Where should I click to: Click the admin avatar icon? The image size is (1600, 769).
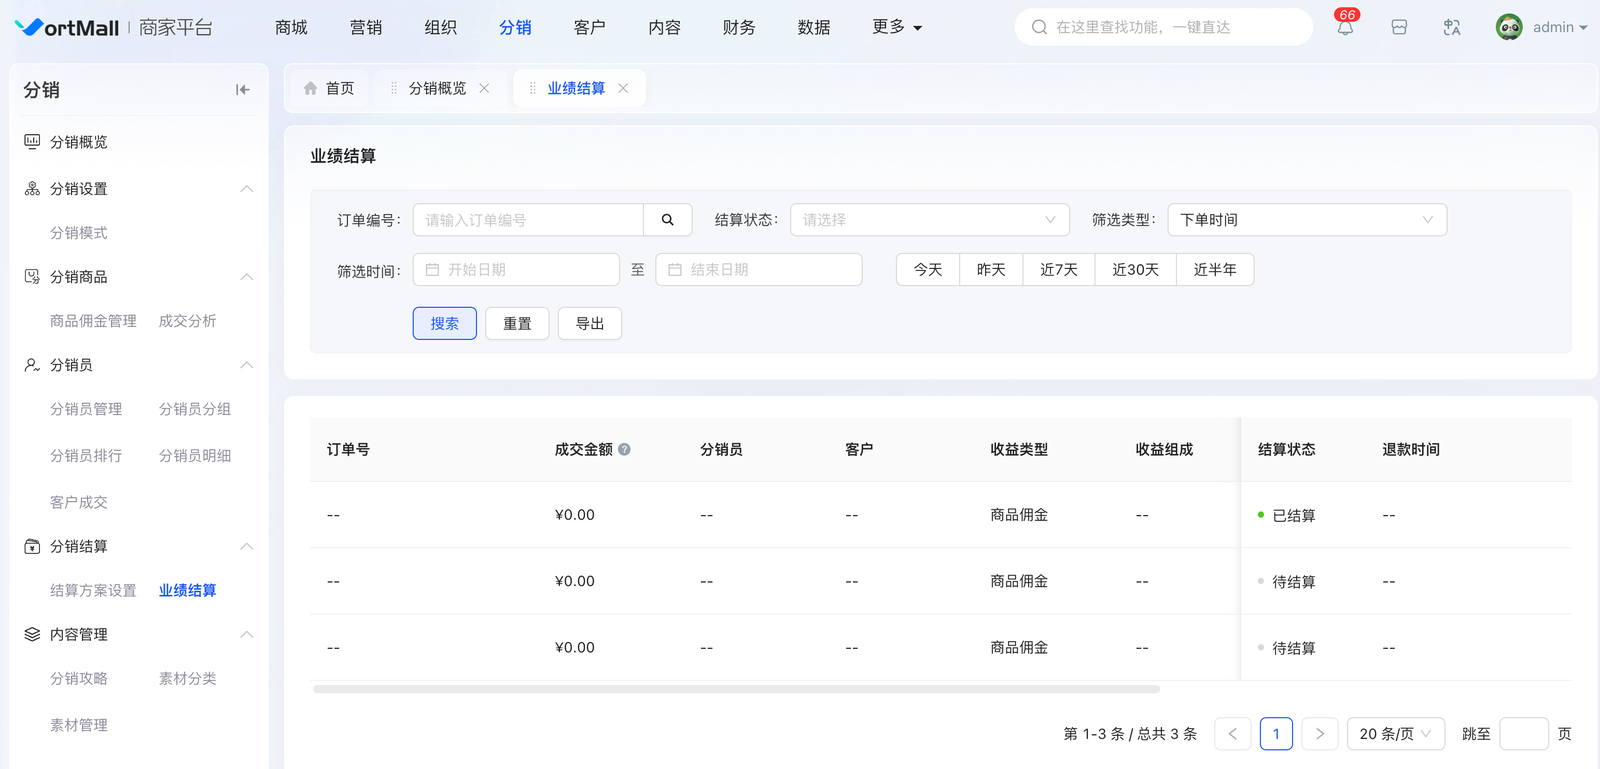point(1508,27)
